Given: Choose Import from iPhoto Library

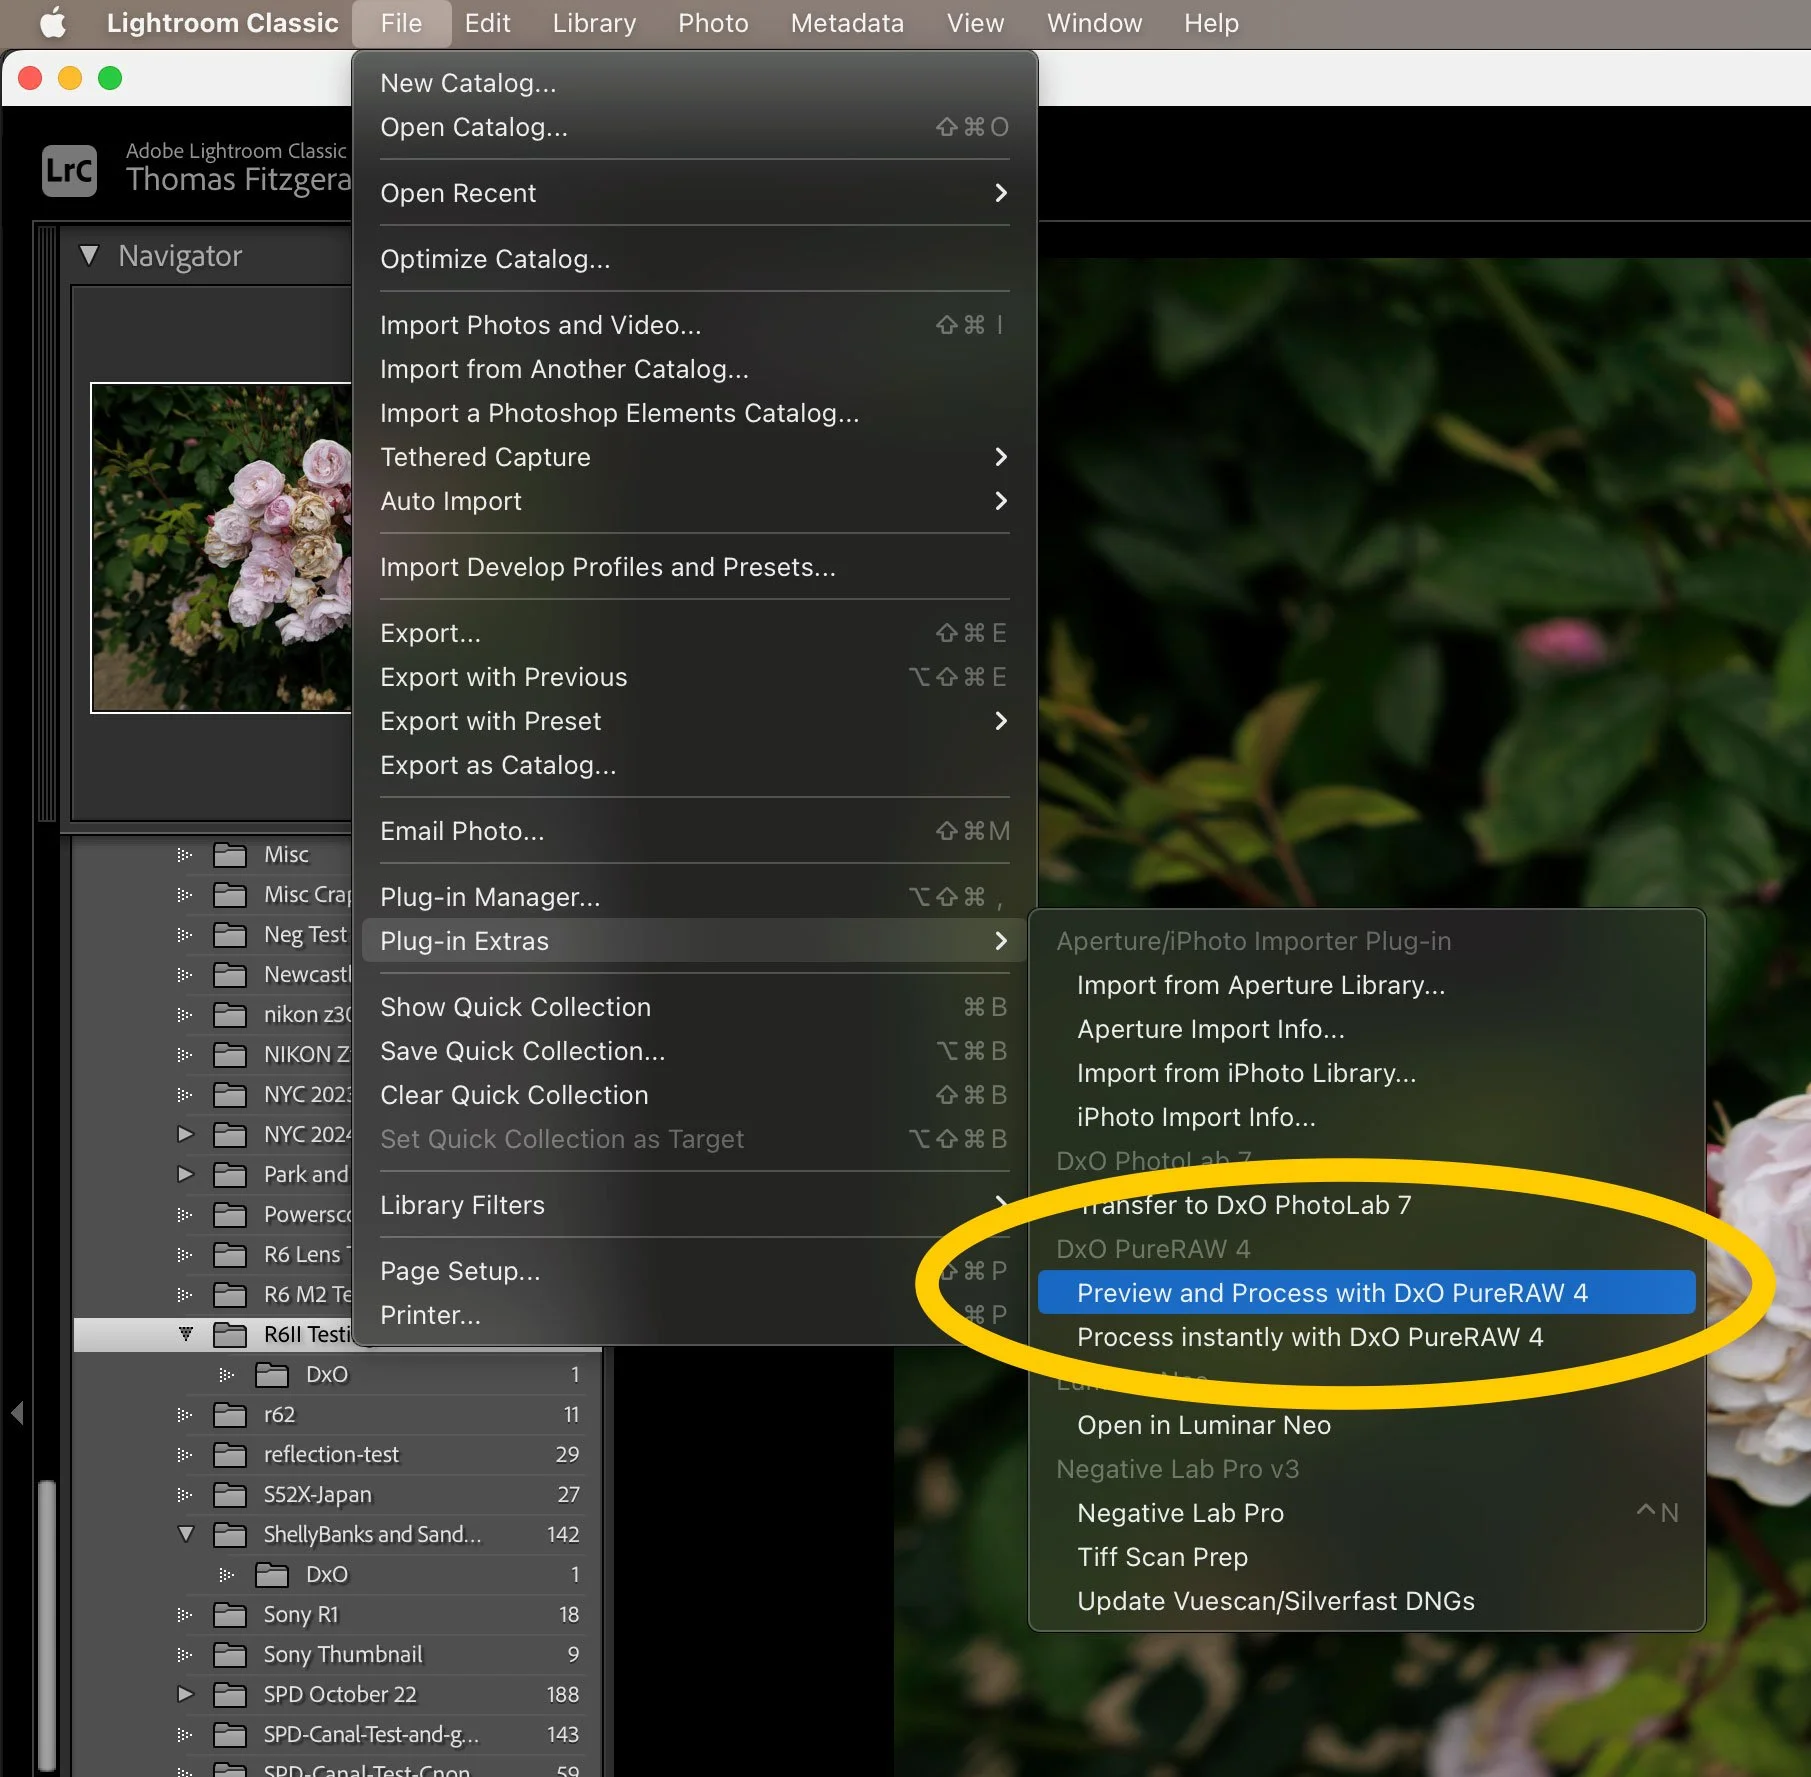Looking at the screenshot, I should (x=1366, y=1073).
